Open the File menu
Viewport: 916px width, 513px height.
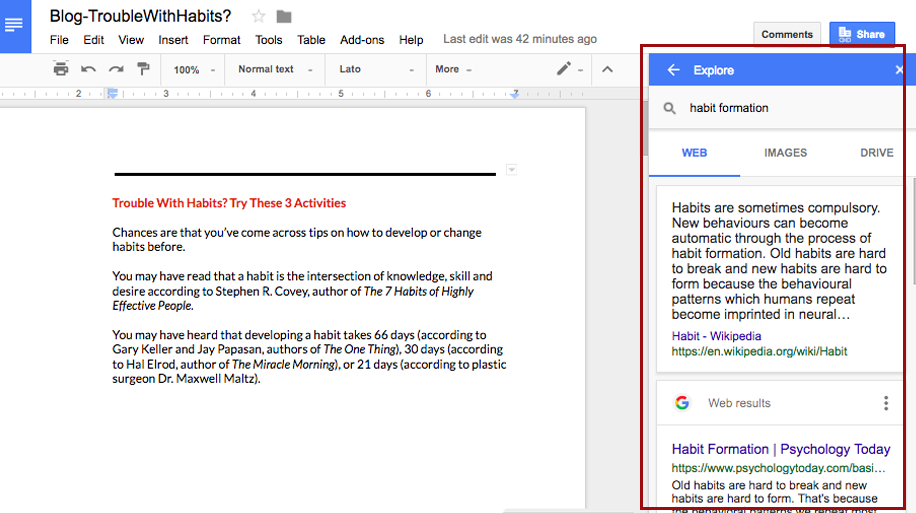pos(59,40)
